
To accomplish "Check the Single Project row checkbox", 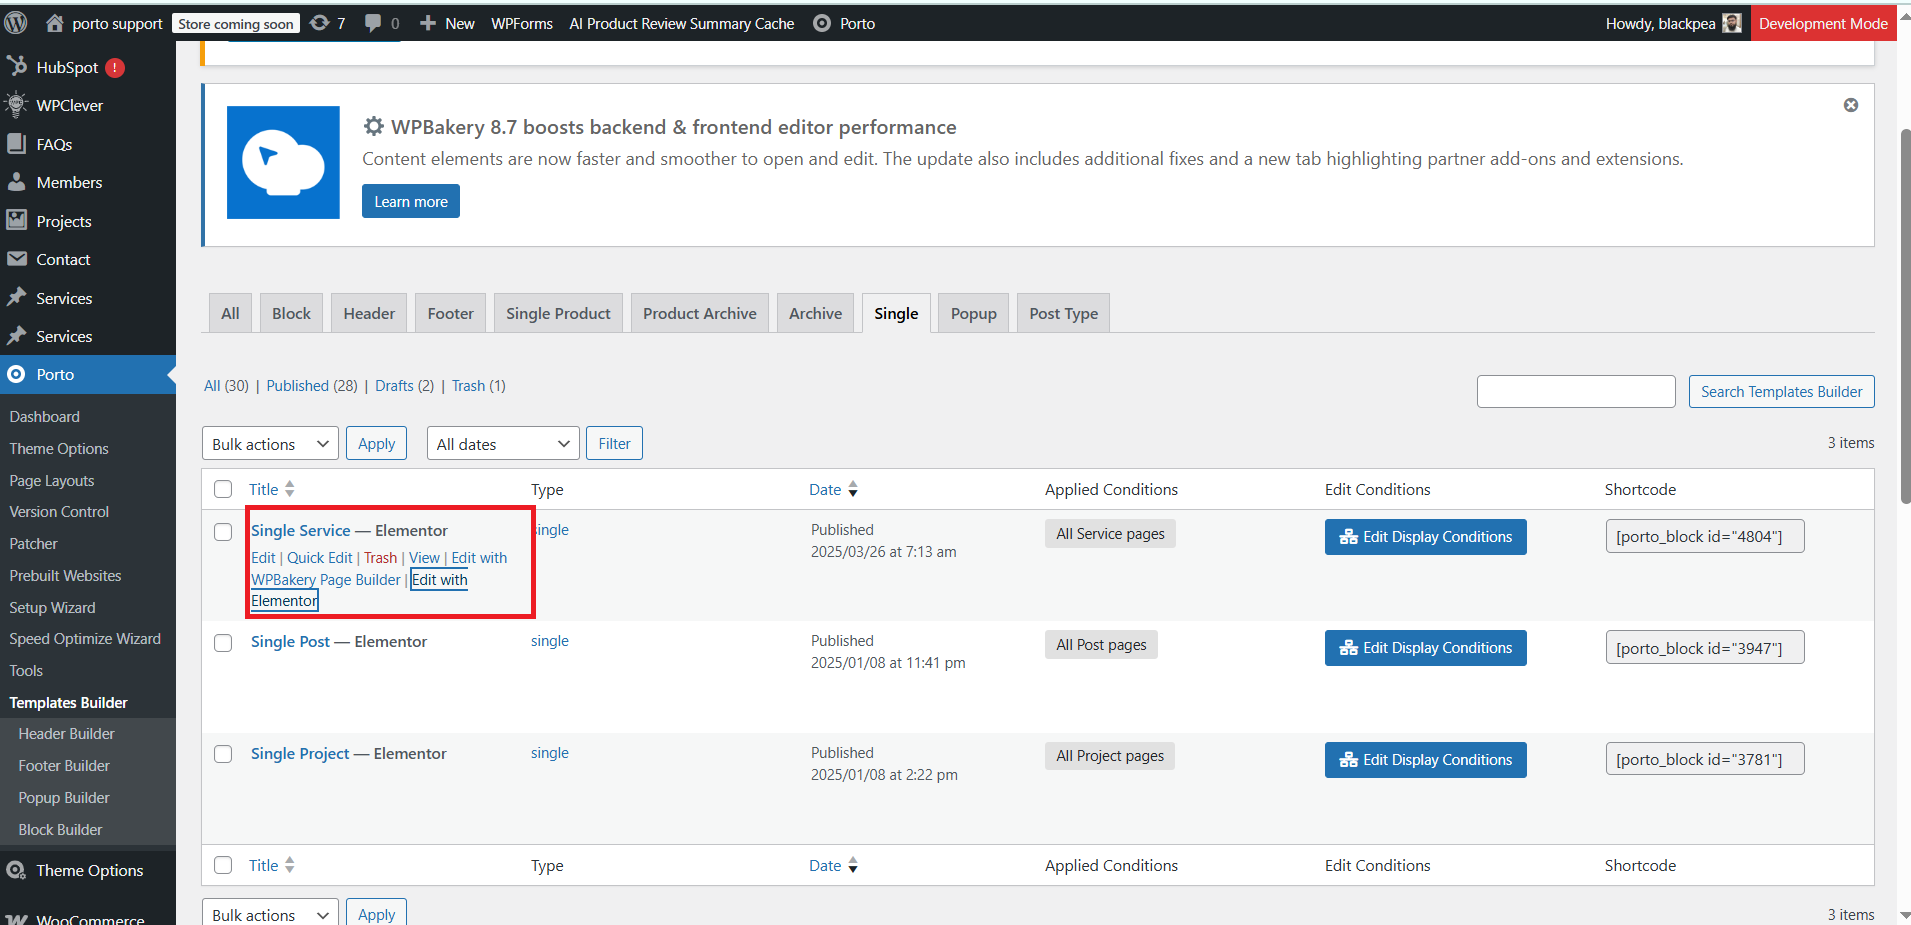I will (x=223, y=754).
